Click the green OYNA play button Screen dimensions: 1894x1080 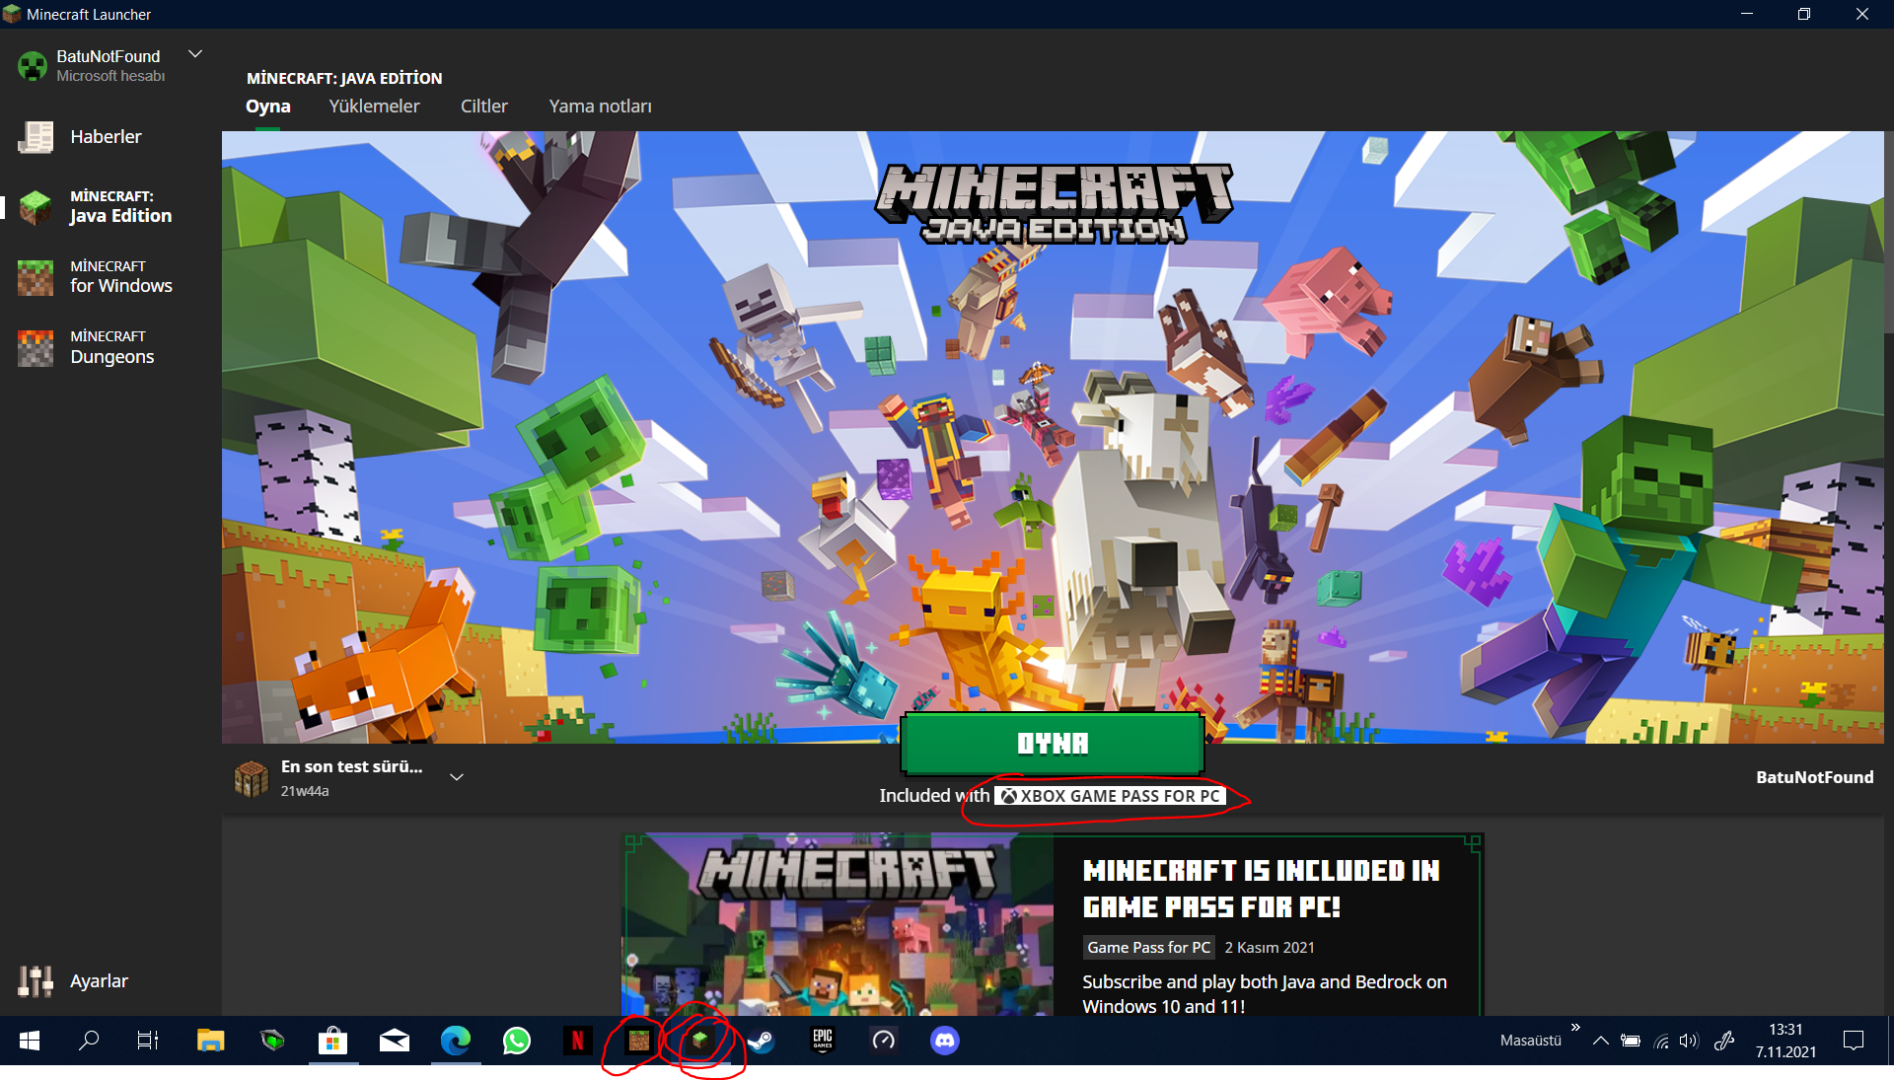click(1052, 743)
